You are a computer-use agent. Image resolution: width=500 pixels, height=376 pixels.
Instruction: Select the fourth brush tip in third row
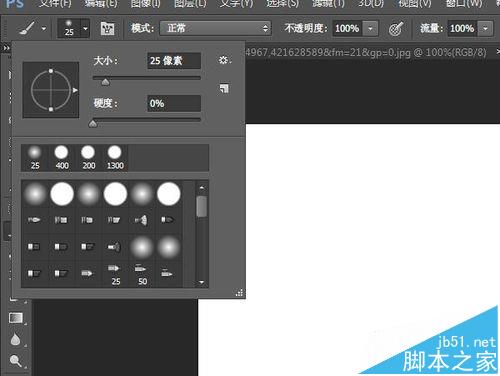click(x=114, y=247)
